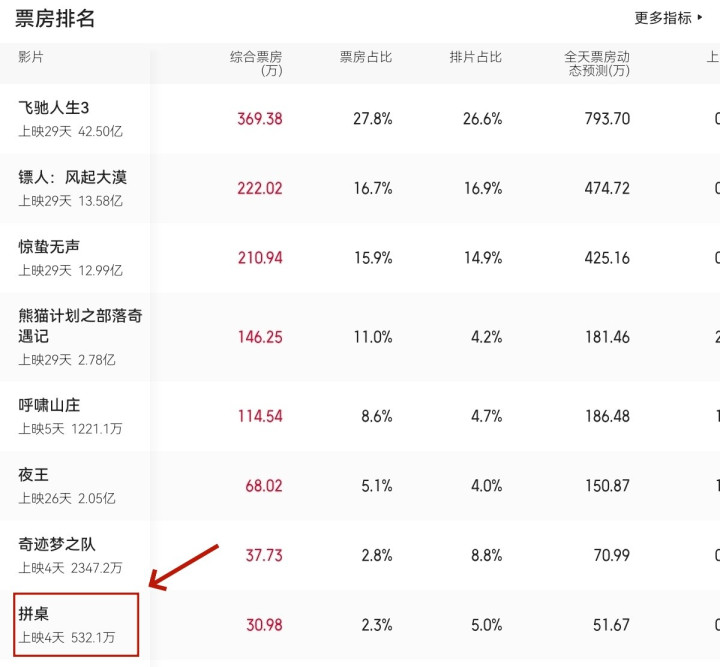Open the 呼啸山庄 film title

tap(49, 405)
